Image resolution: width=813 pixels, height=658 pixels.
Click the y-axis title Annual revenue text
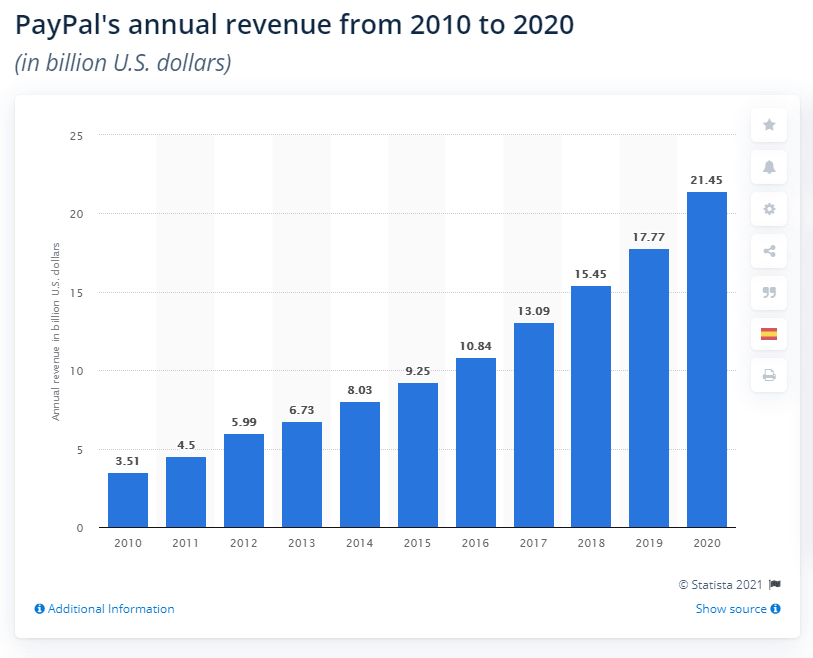point(55,332)
